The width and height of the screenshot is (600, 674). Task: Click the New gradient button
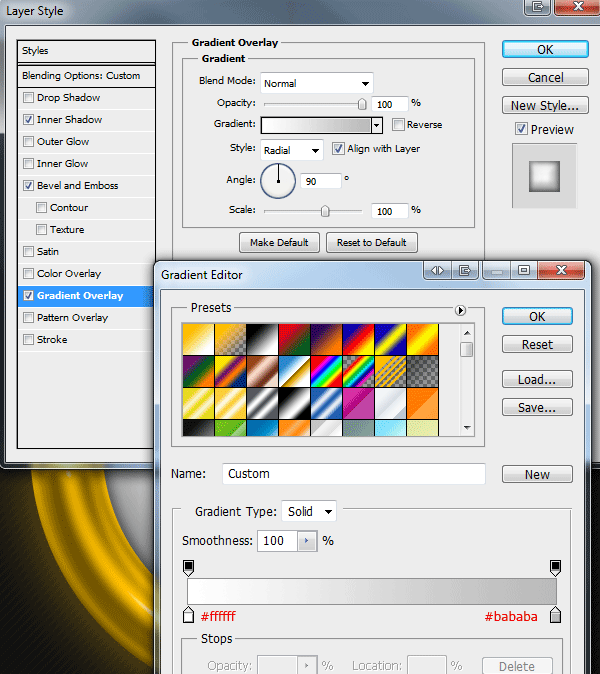pos(537,474)
